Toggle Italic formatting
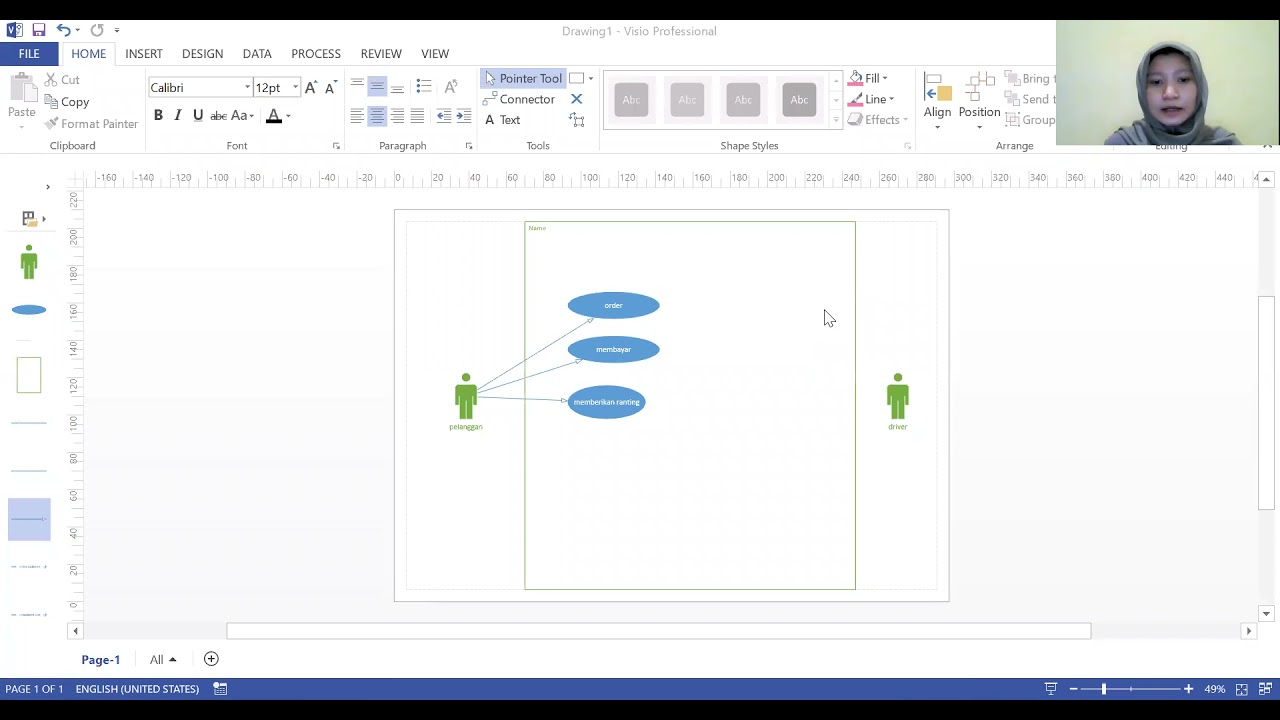1280x720 pixels. pyautogui.click(x=178, y=116)
